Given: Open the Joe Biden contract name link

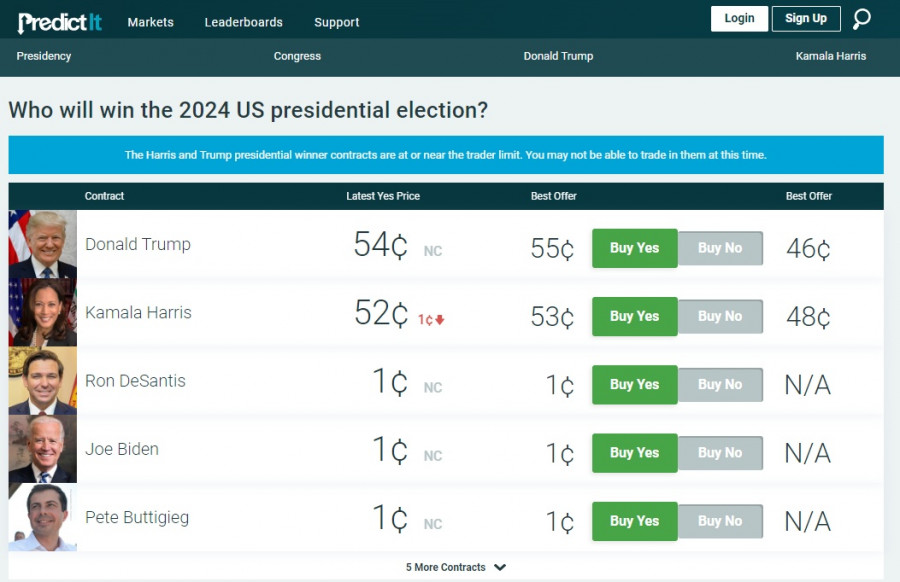Looking at the screenshot, I should (122, 449).
